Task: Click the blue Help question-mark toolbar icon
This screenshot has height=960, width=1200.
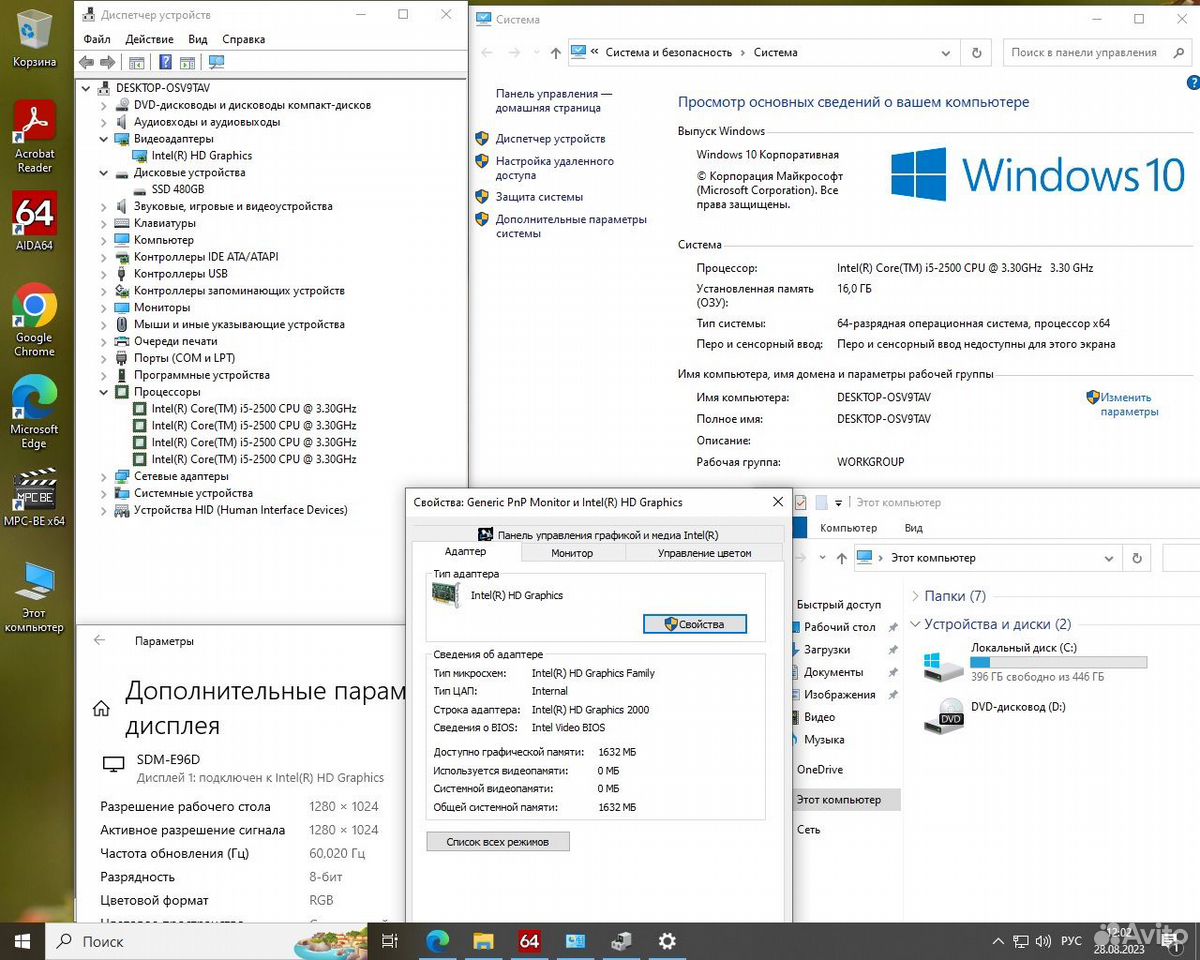Action: point(165,62)
